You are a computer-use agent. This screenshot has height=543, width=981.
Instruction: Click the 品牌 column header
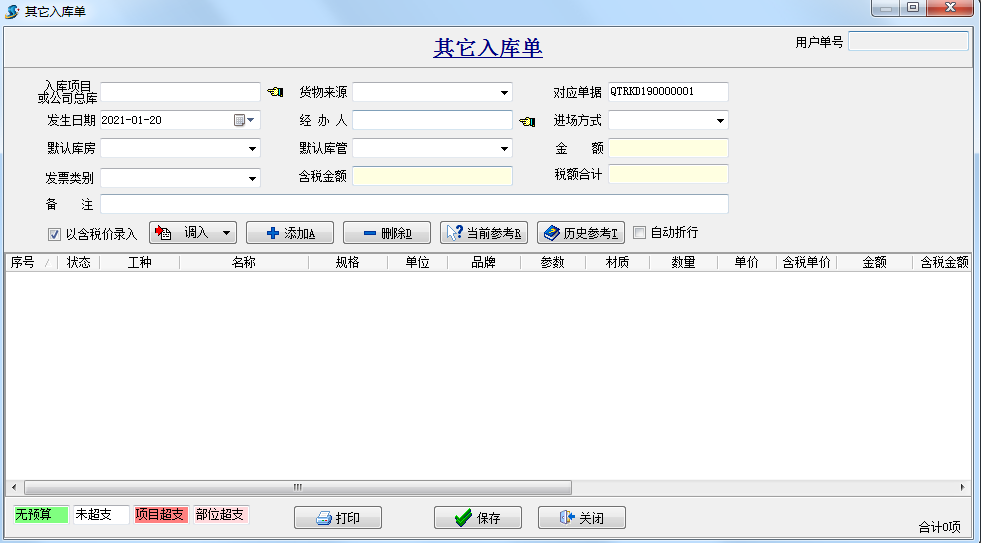[484, 263]
